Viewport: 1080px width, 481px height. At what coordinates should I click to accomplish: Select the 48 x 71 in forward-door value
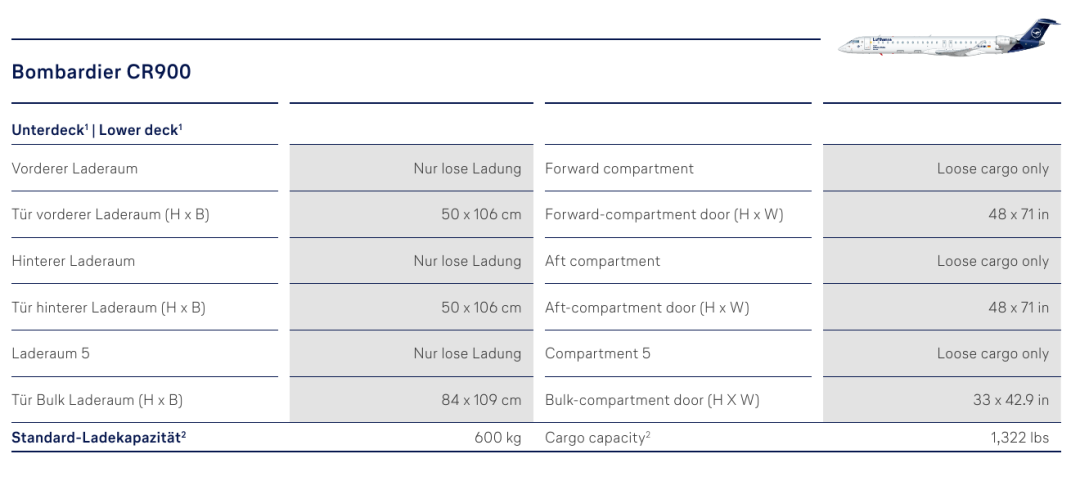click(1019, 214)
